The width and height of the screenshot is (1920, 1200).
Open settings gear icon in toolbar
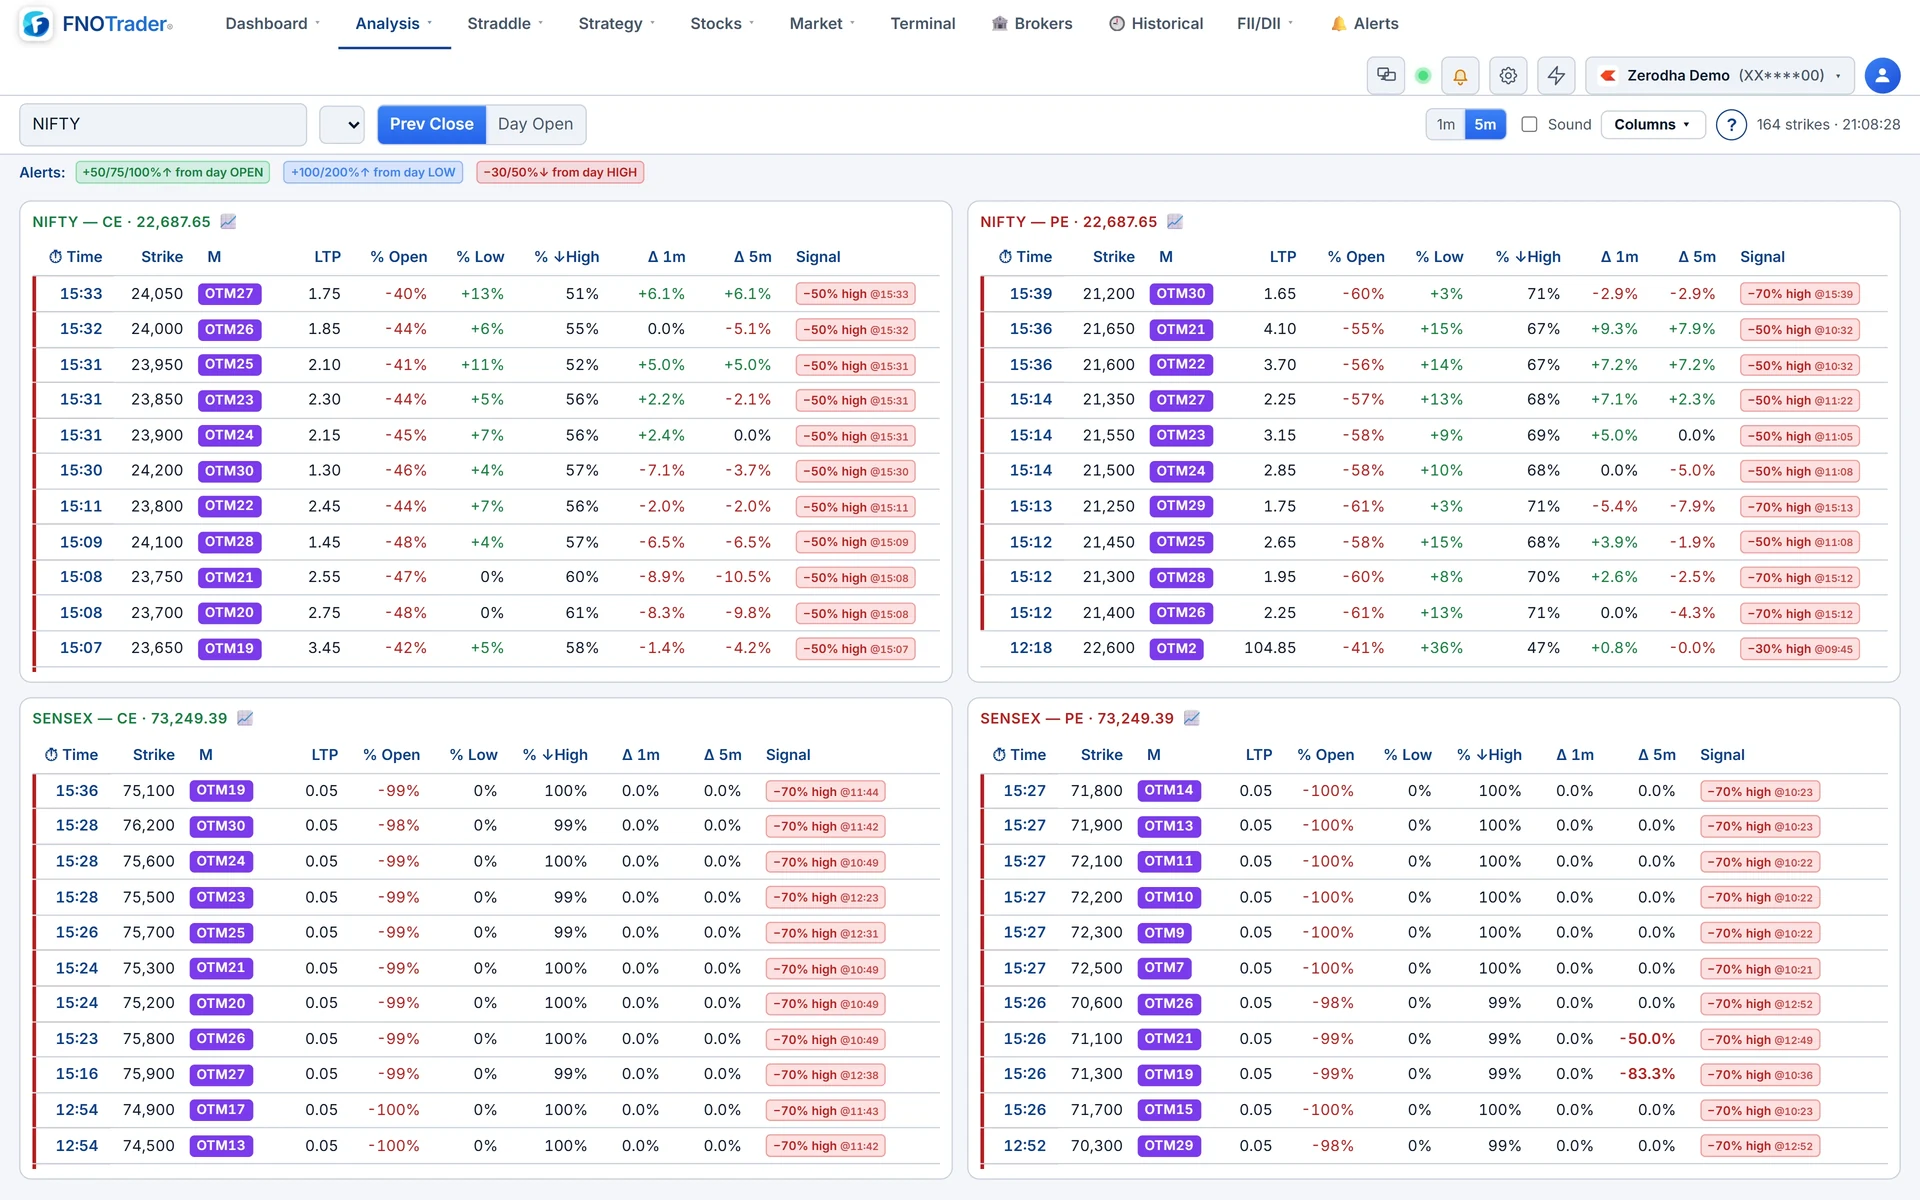(x=1508, y=75)
